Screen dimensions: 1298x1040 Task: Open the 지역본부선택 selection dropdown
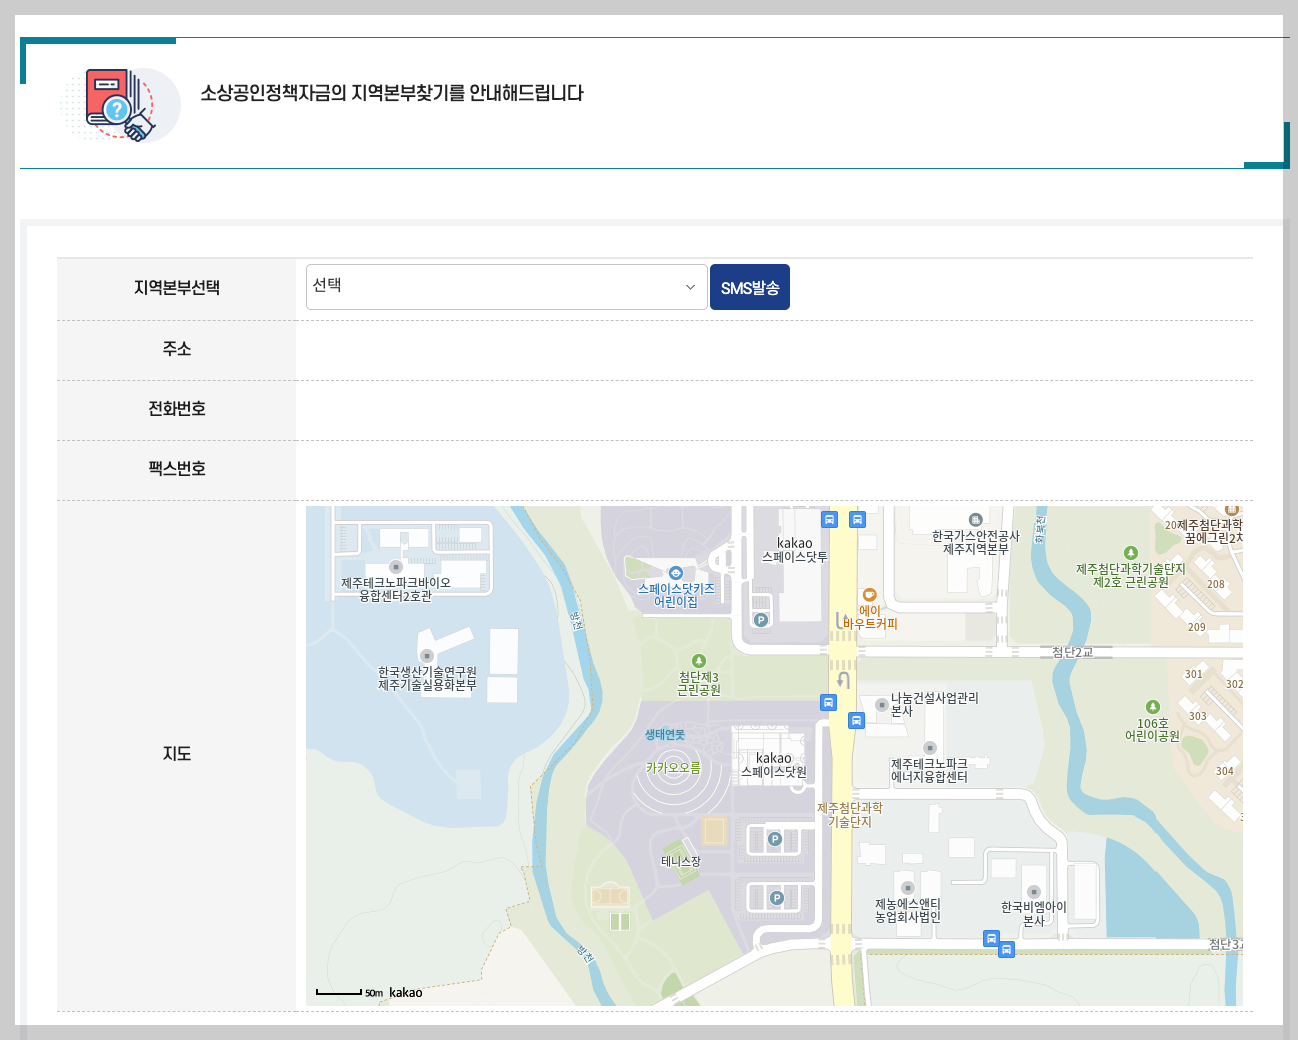pyautogui.click(x=506, y=285)
